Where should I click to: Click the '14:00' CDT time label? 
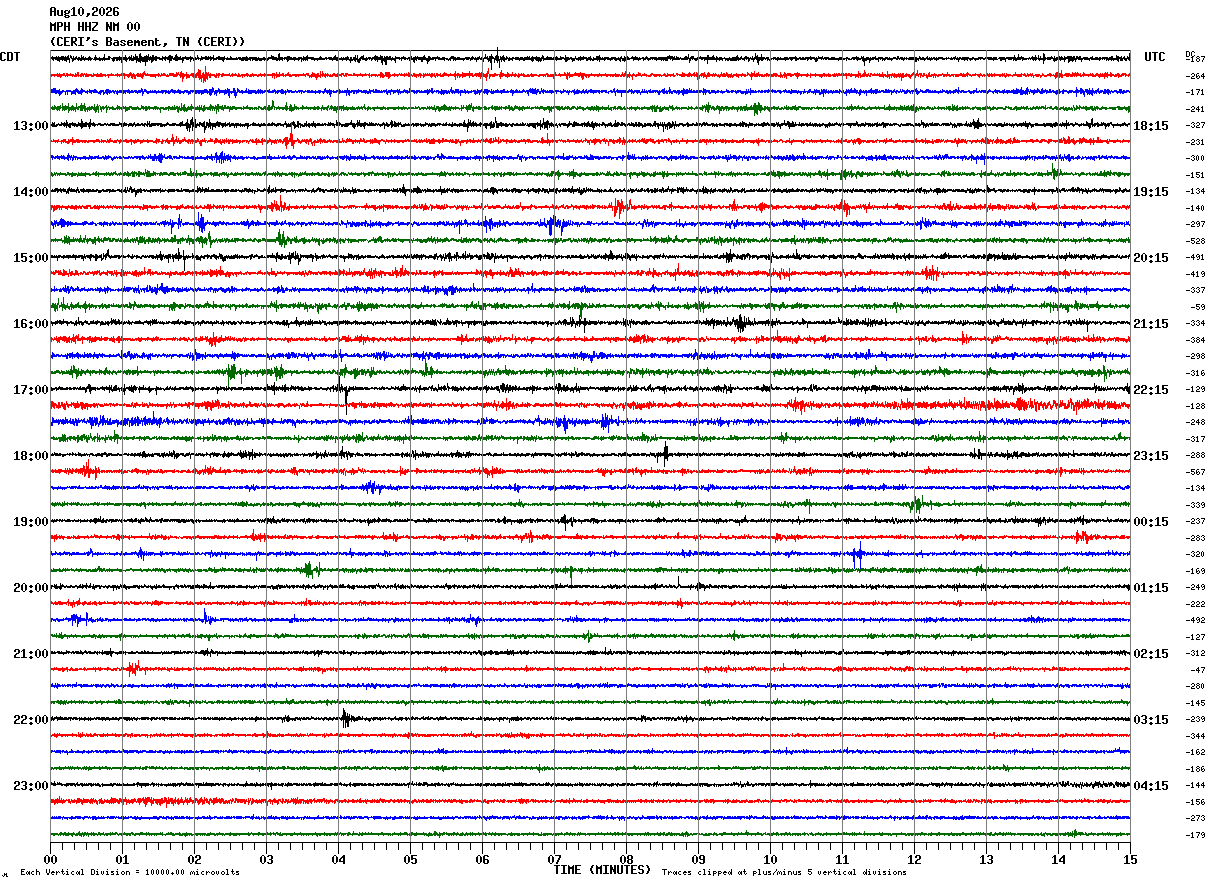coord(31,192)
